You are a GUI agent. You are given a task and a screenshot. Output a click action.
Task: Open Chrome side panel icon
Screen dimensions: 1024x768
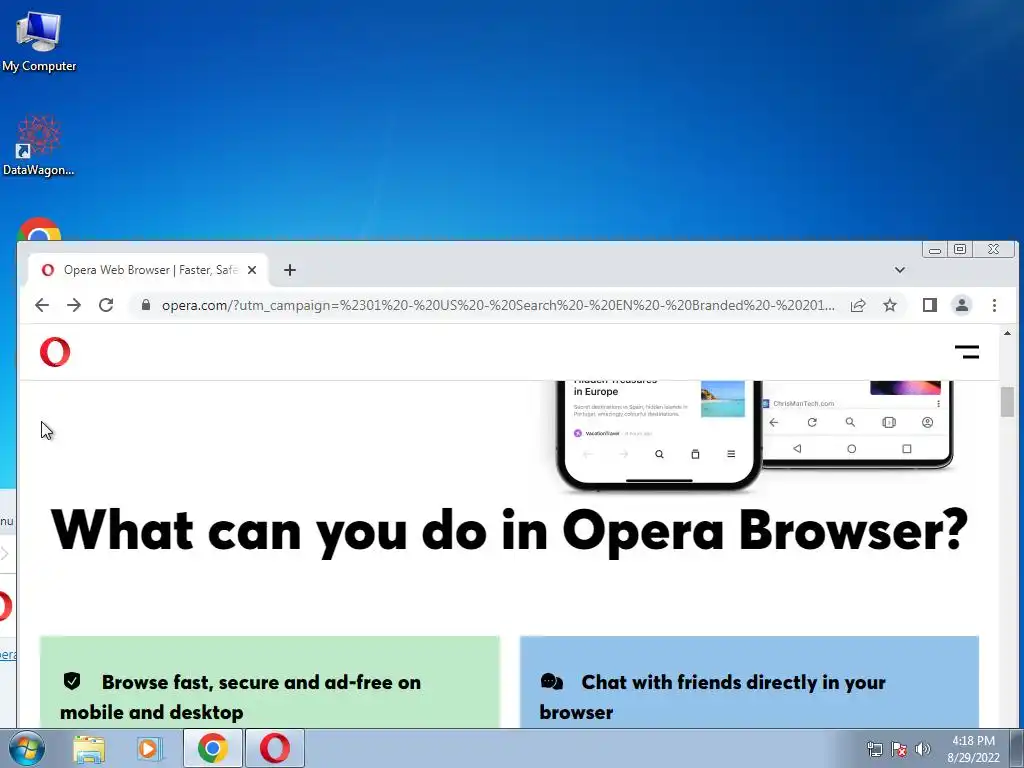pyautogui.click(x=930, y=305)
